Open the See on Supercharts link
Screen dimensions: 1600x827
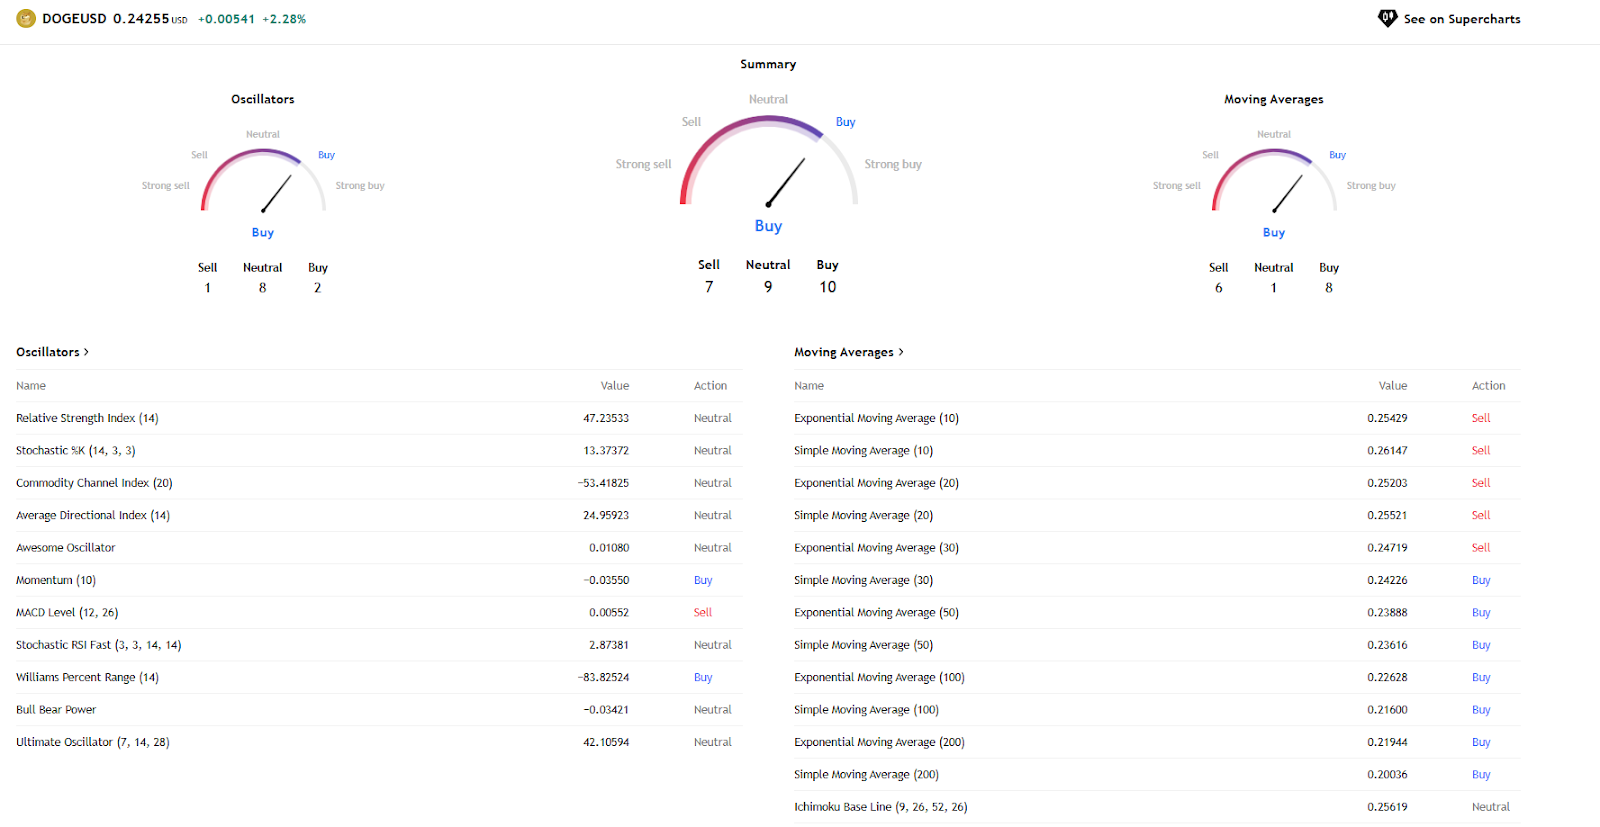point(1461,19)
